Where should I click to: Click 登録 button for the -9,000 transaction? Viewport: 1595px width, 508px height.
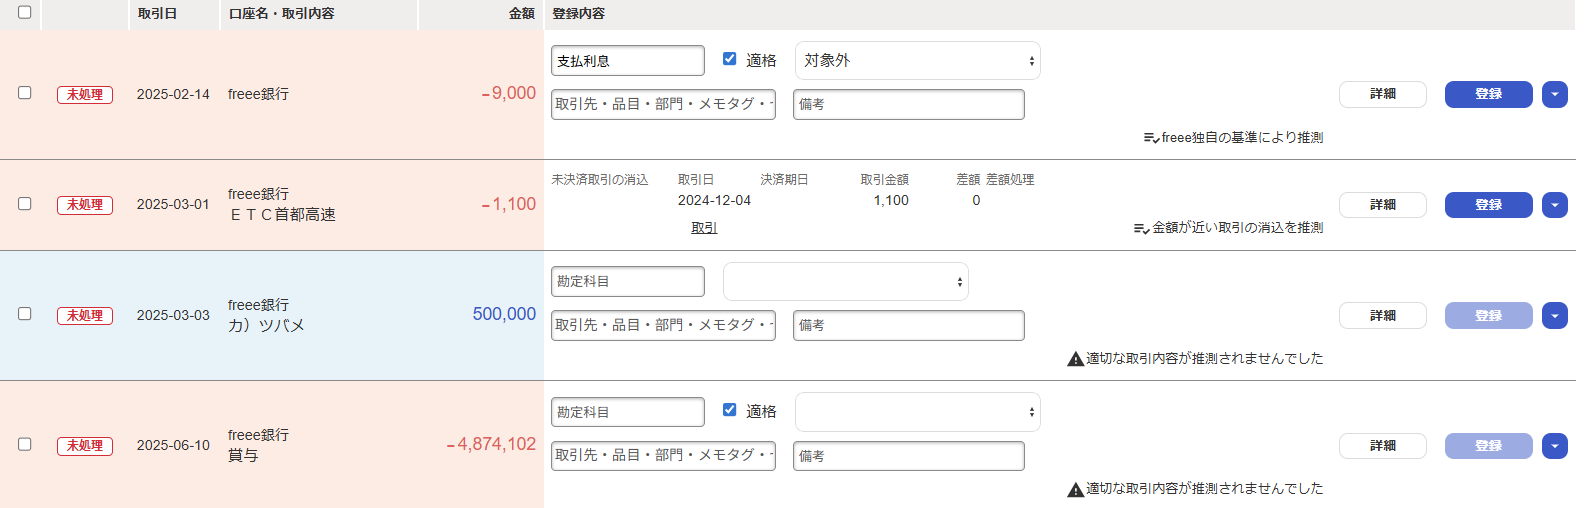tap(1488, 94)
